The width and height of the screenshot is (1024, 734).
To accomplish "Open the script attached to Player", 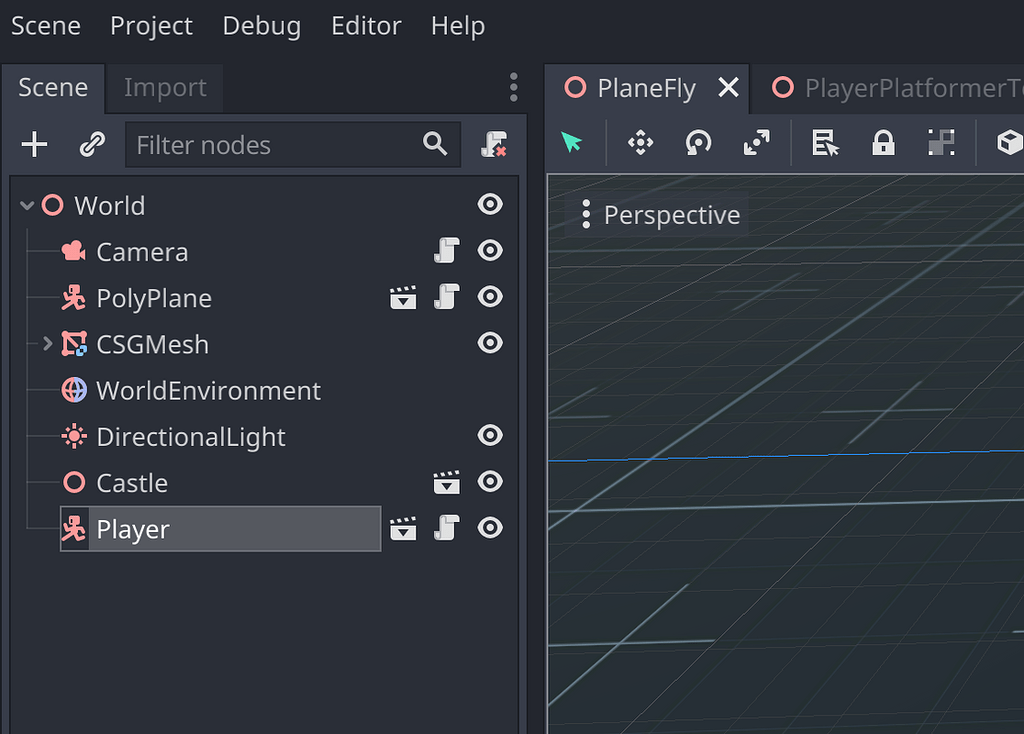I will [x=447, y=528].
